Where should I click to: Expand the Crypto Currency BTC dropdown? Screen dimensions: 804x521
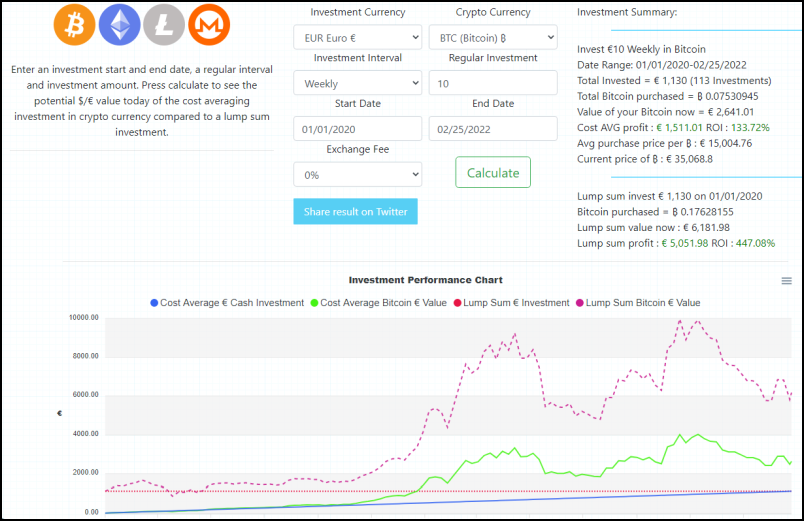(493, 37)
